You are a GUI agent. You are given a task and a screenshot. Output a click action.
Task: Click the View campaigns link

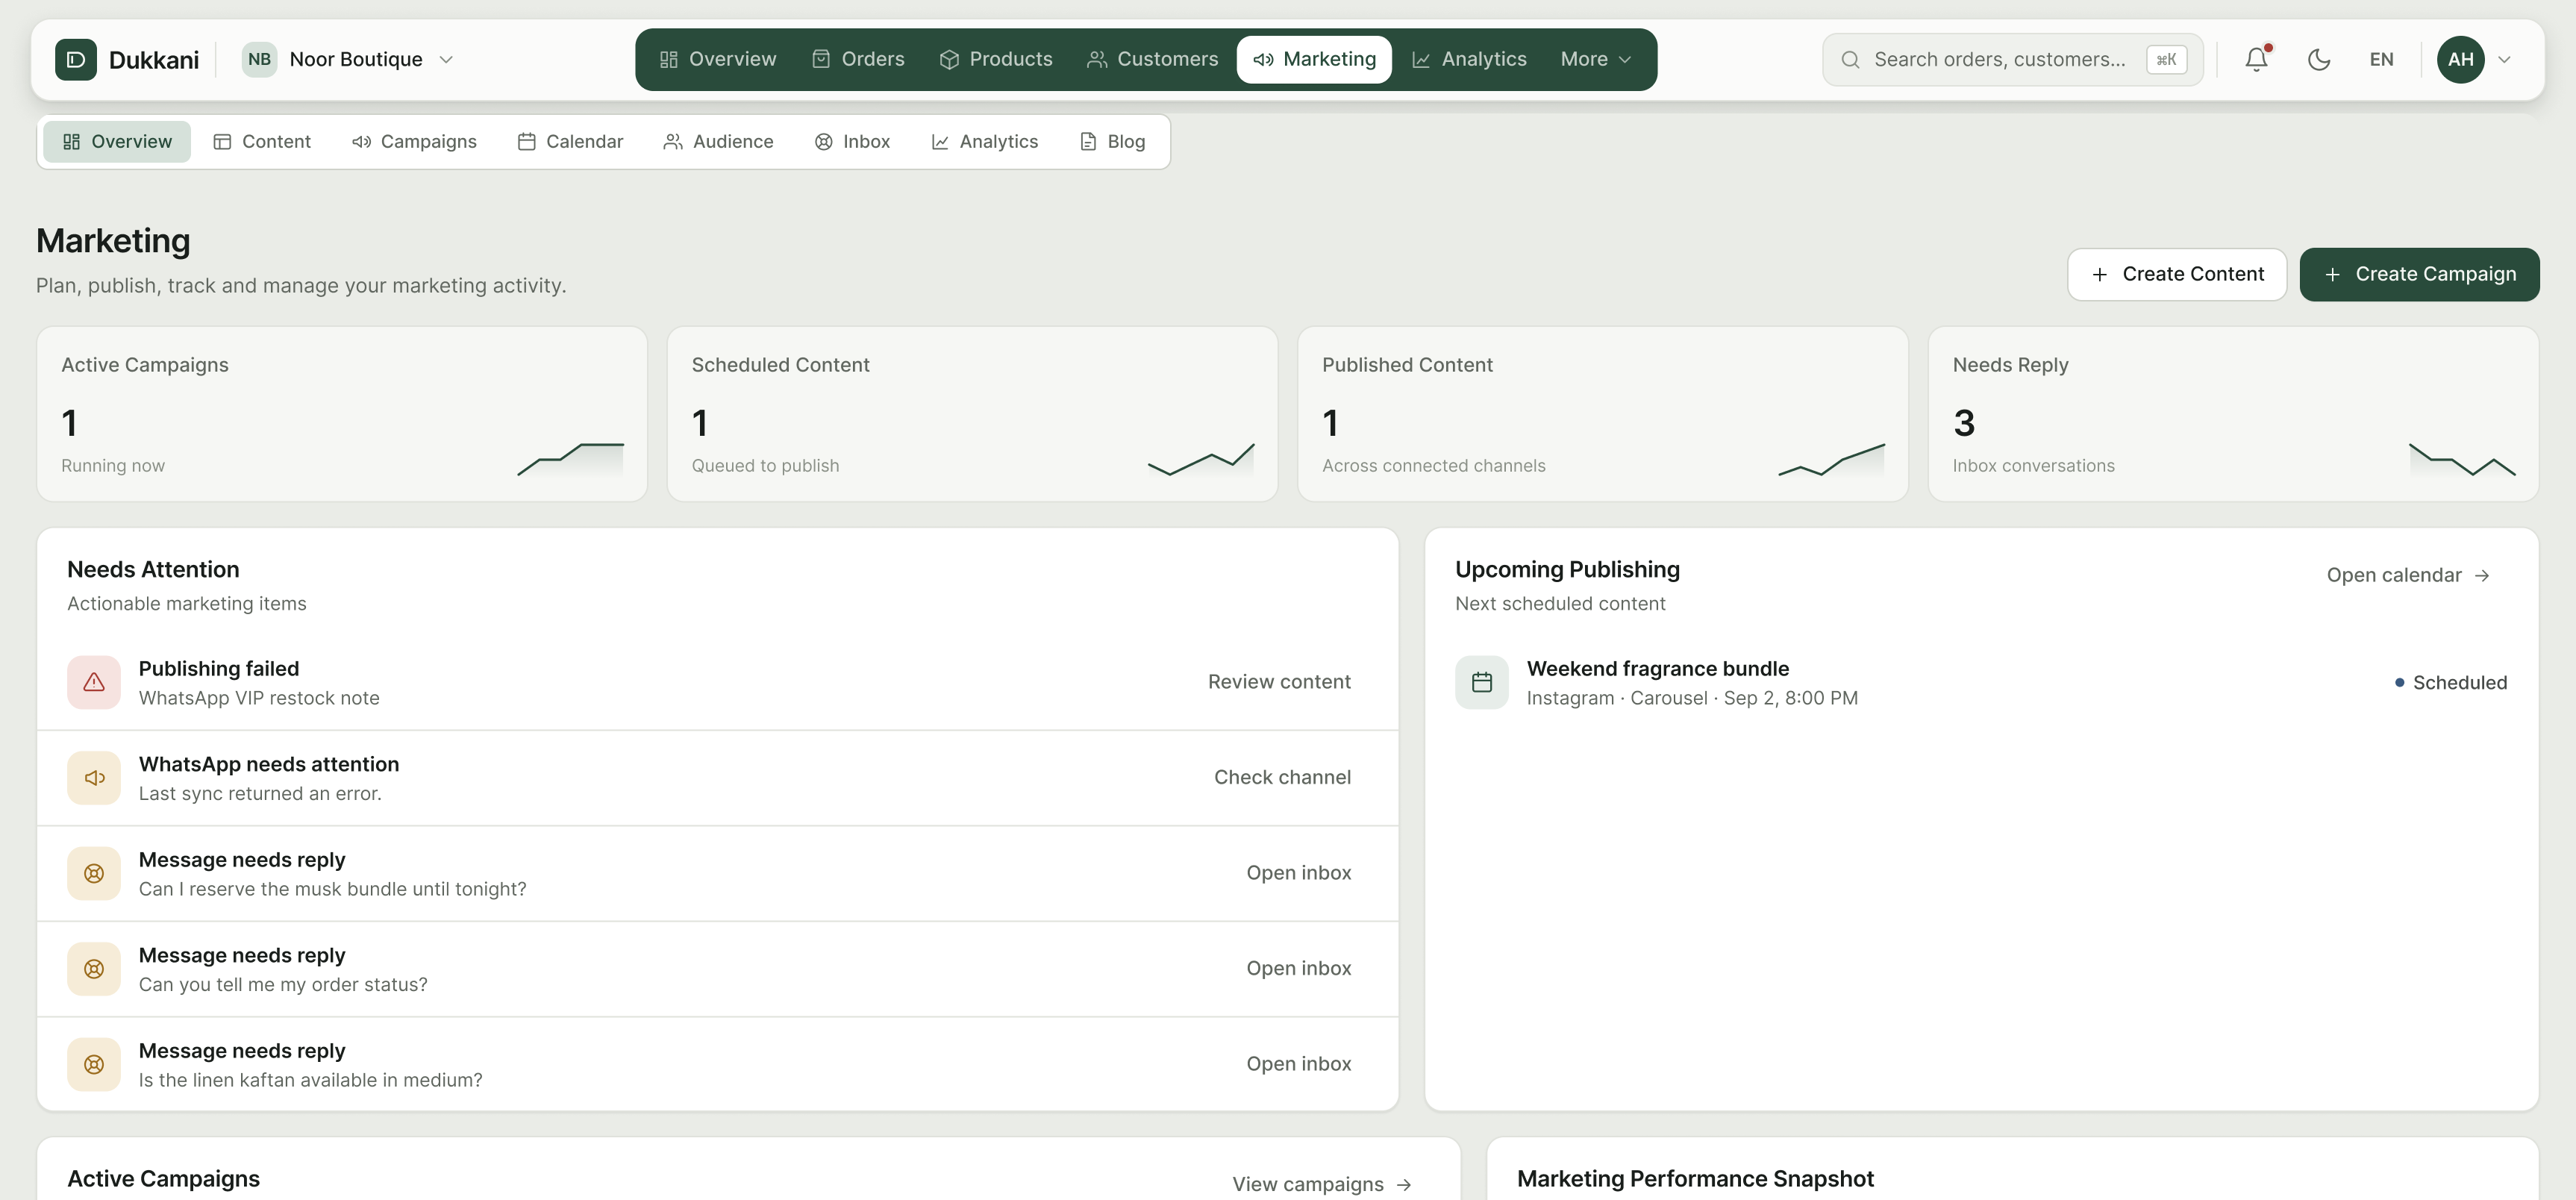1321,1184
